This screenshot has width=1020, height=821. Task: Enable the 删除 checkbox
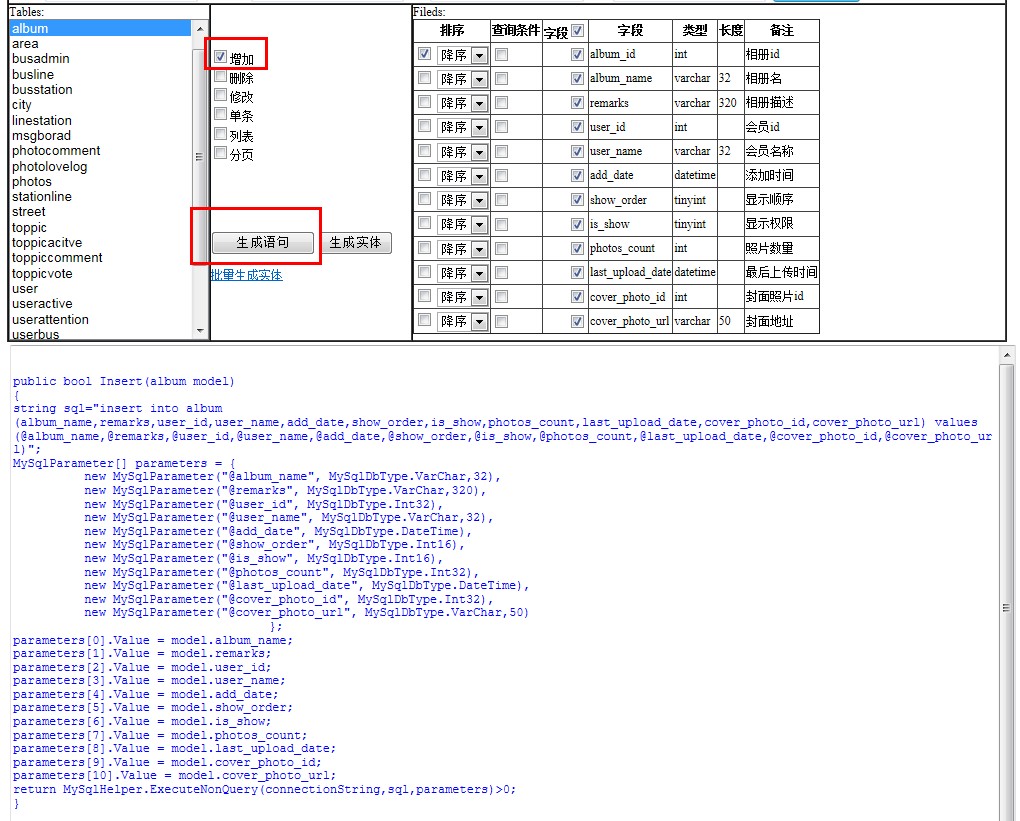(x=221, y=77)
